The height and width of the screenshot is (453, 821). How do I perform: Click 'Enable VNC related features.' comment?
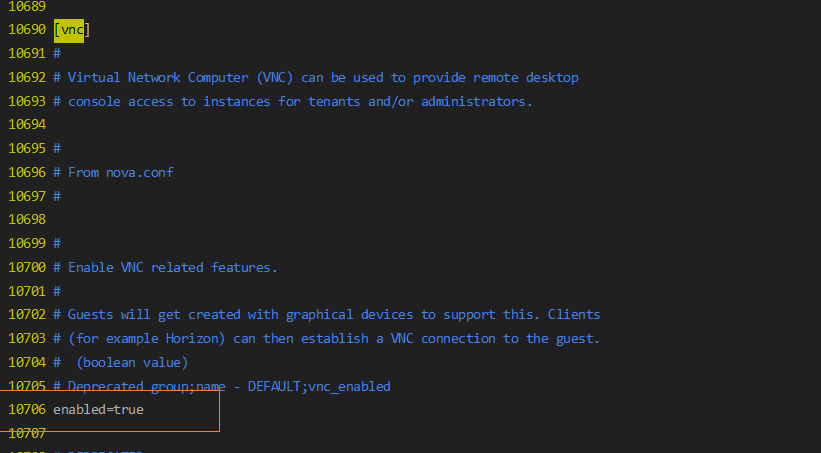coord(172,267)
